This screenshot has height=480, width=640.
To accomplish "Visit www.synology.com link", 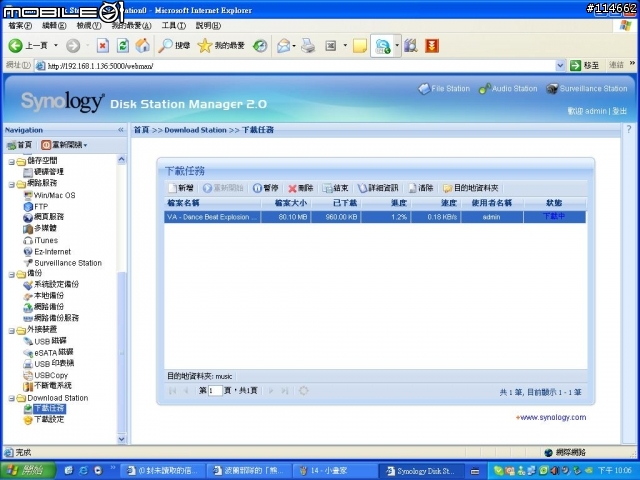I will click(551, 418).
